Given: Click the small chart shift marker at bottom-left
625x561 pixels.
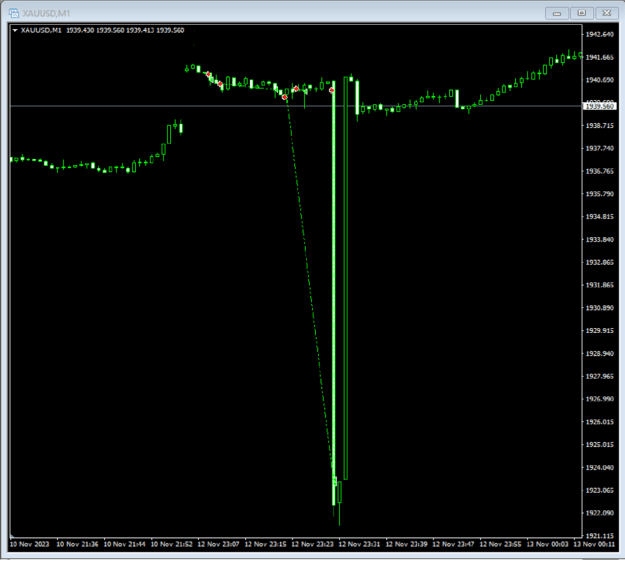Looking at the screenshot, I should (12, 535).
